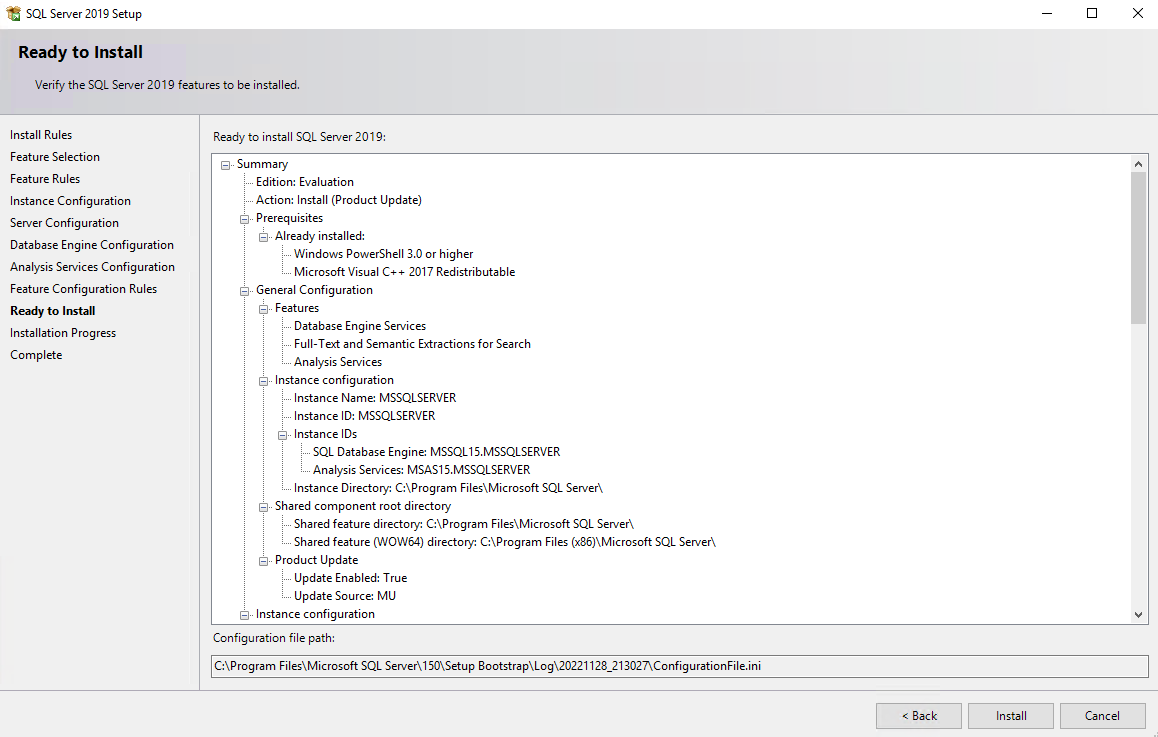Select Microsoft Visual C++ 2017 Redistributable row
This screenshot has width=1158, height=737.
point(404,272)
